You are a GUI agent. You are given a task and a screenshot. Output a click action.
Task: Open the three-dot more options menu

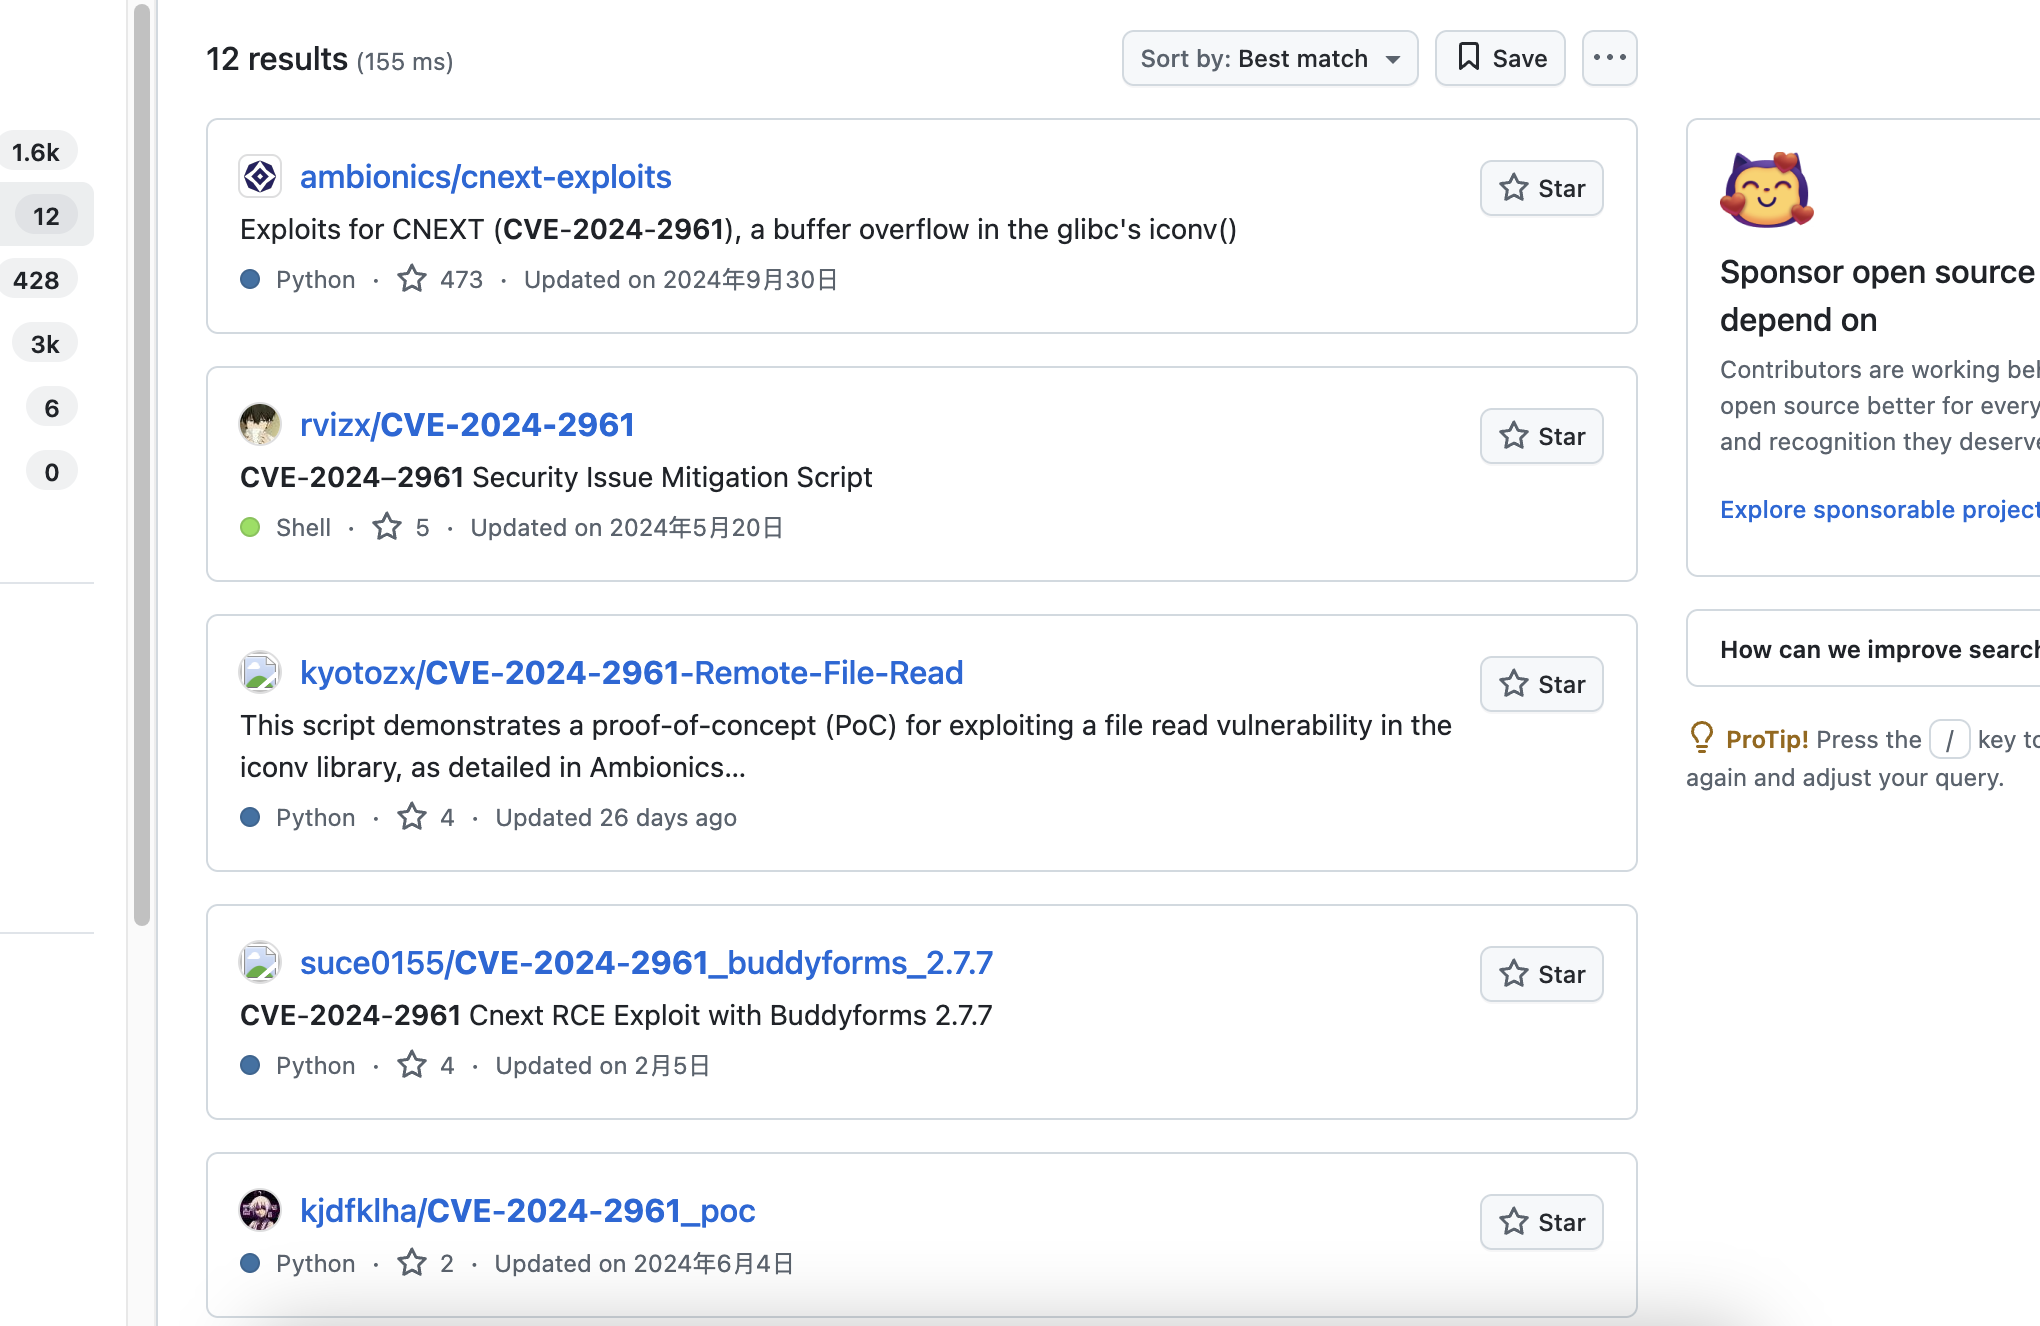pyautogui.click(x=1610, y=58)
